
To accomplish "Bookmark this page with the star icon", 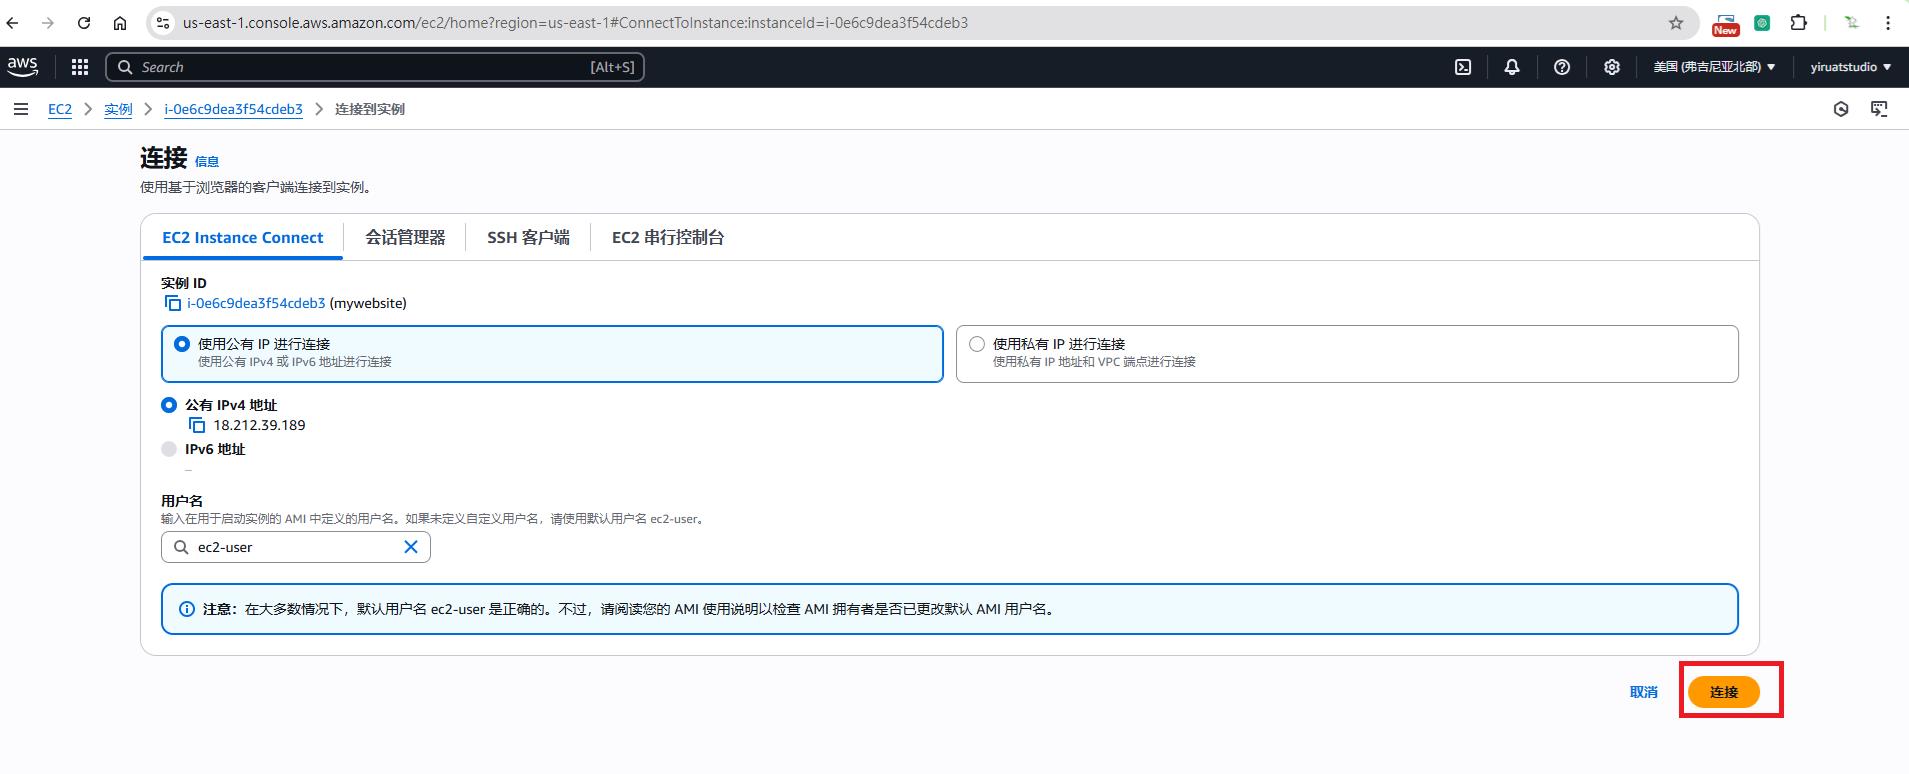I will click(1676, 23).
